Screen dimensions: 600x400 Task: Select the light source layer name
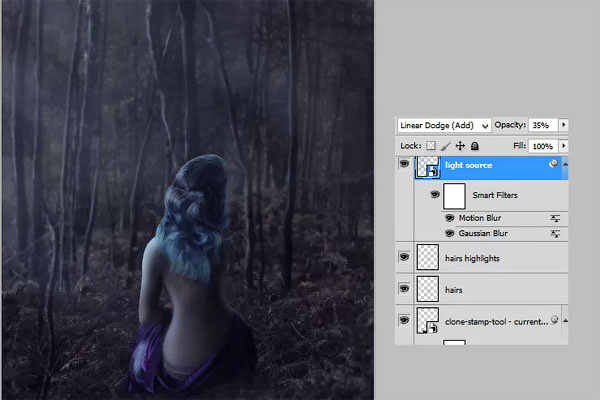468,165
